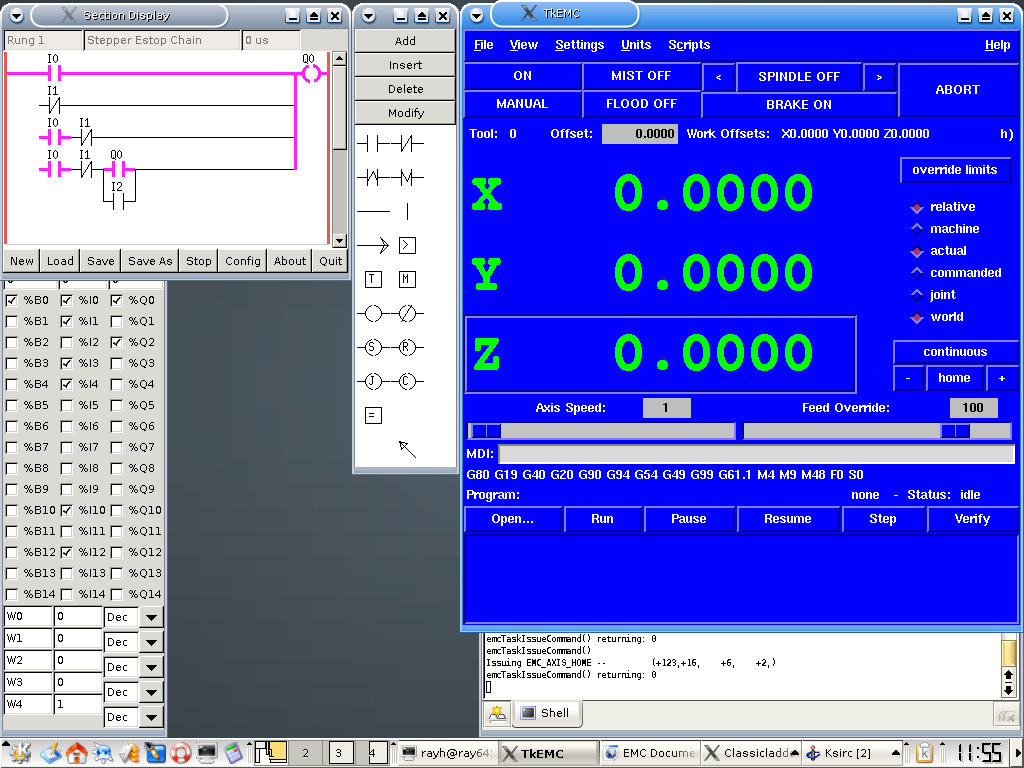Select the vertical connection line element

[407, 211]
